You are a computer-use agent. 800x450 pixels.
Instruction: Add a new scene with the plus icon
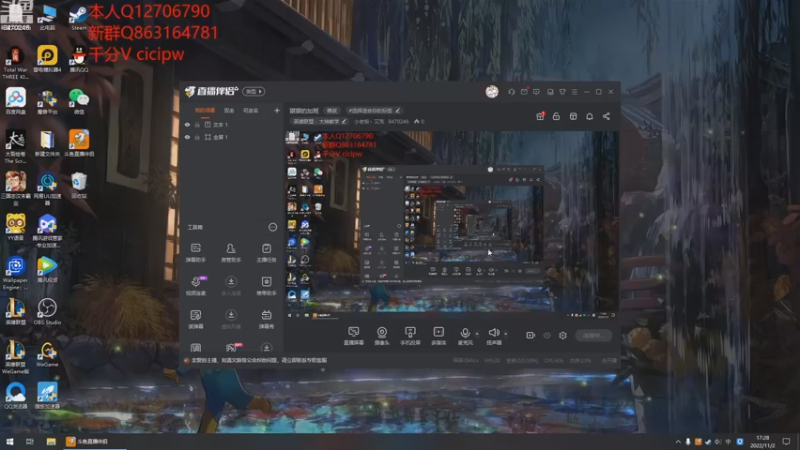point(277,110)
